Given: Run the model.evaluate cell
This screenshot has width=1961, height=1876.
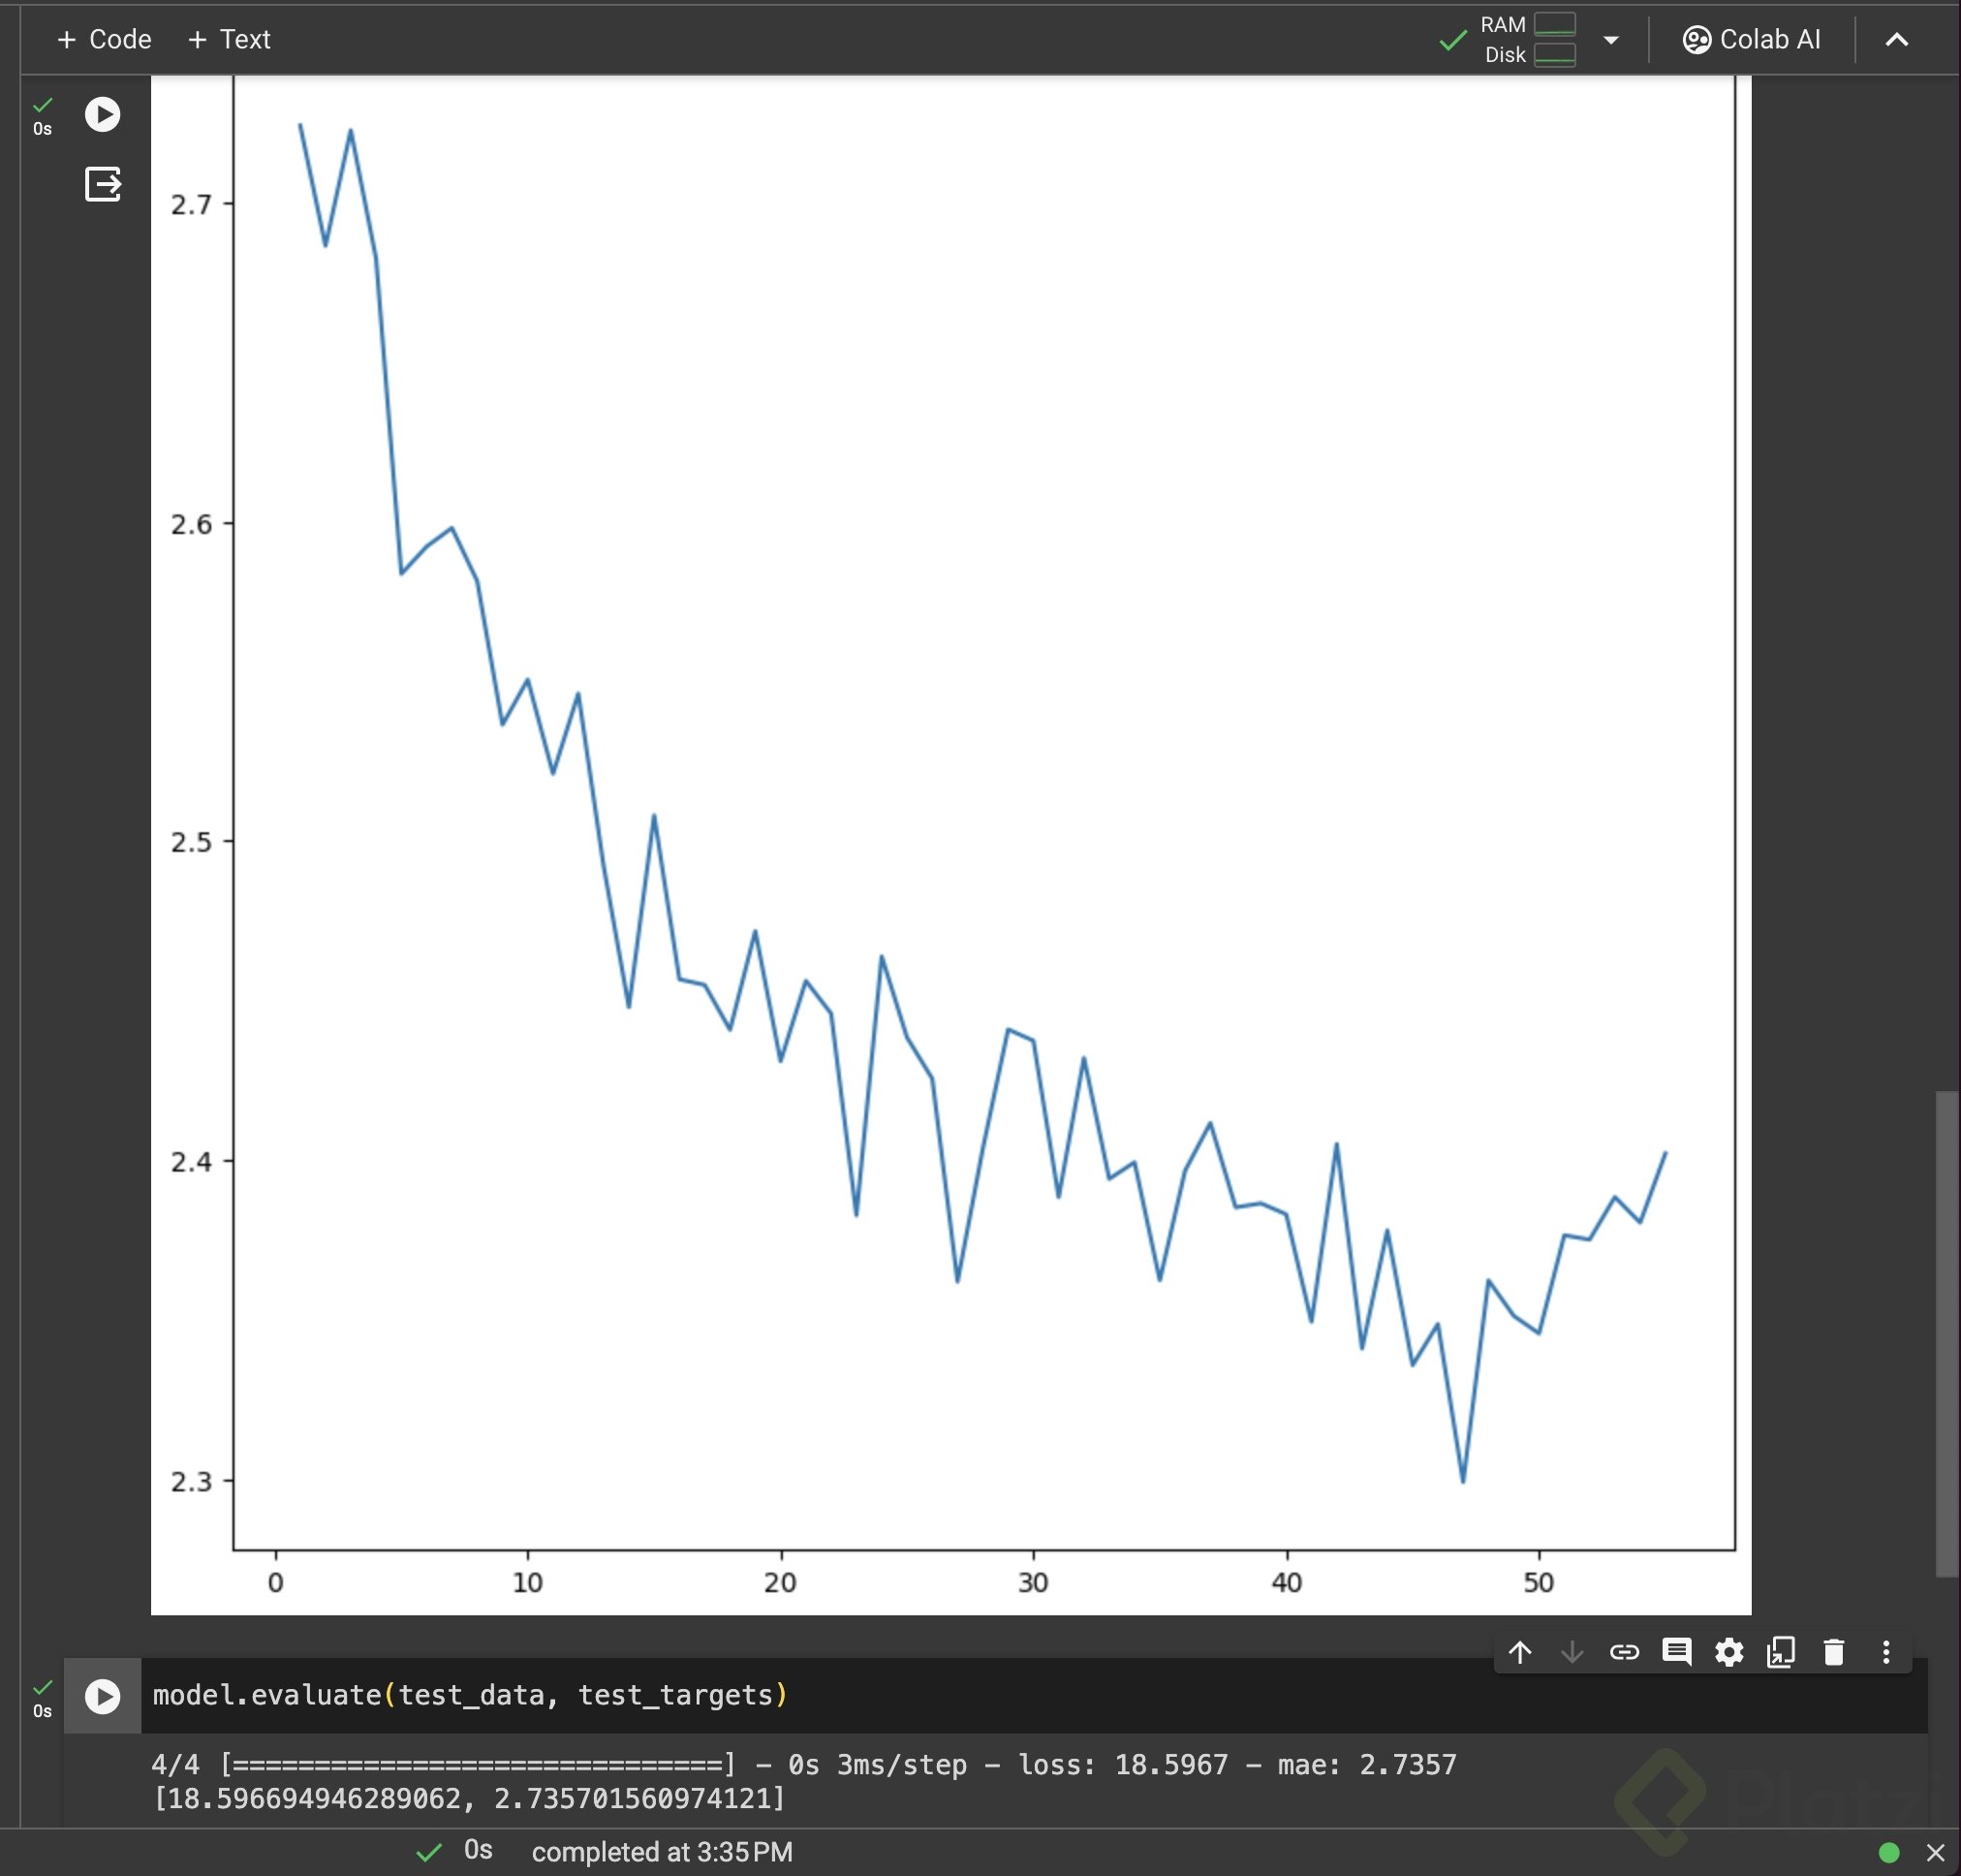Looking at the screenshot, I should coord(102,1696).
